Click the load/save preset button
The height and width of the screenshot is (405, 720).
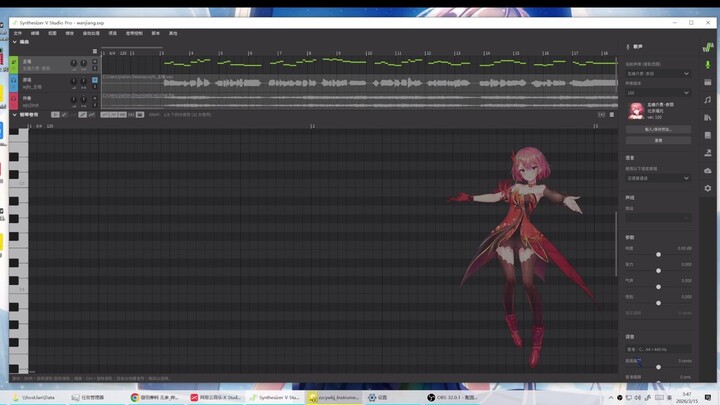[658, 129]
